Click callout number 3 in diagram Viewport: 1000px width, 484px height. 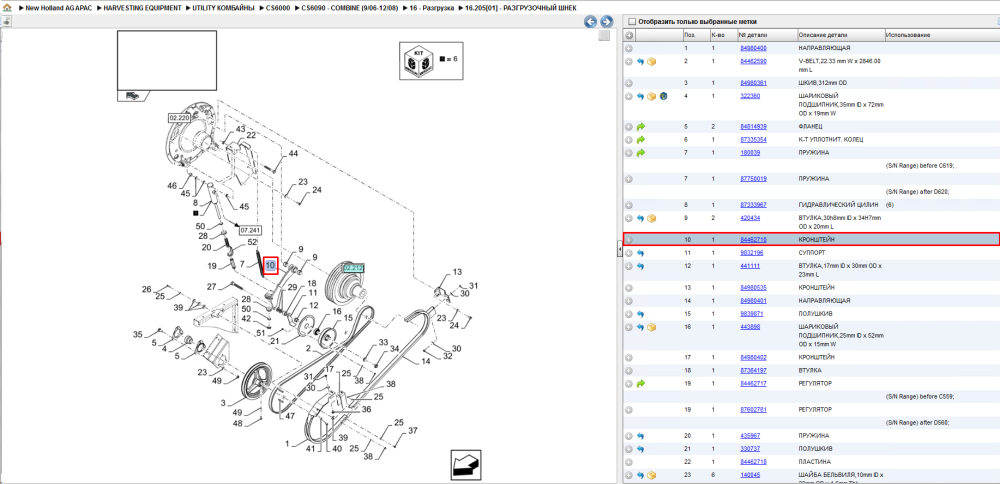[x=223, y=403]
